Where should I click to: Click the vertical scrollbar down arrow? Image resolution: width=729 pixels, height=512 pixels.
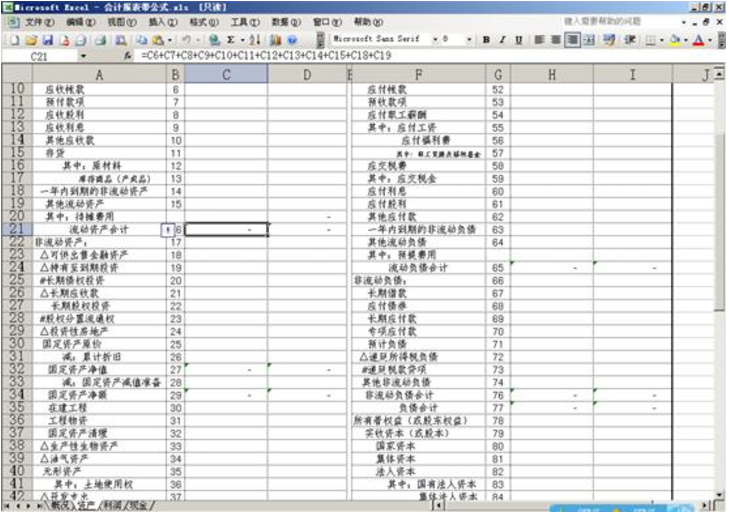pyautogui.click(x=719, y=496)
